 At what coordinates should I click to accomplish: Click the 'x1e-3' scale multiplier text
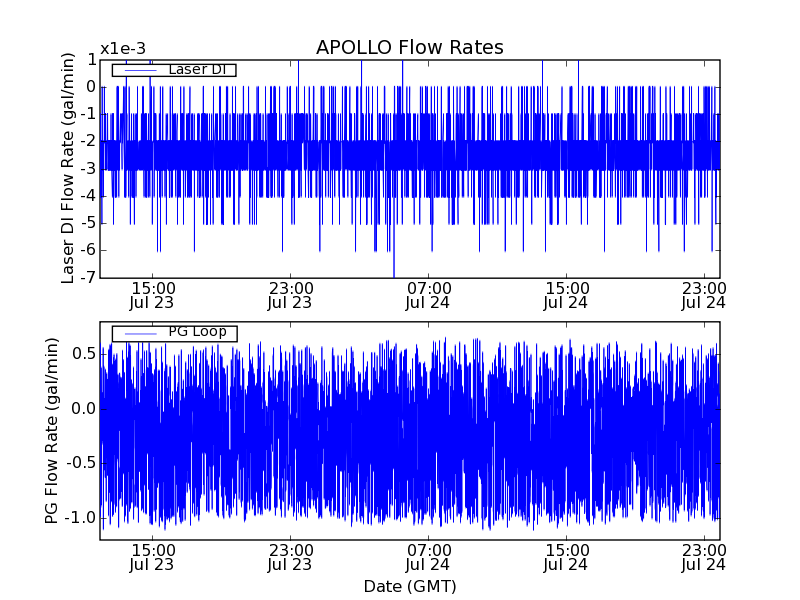point(123,49)
